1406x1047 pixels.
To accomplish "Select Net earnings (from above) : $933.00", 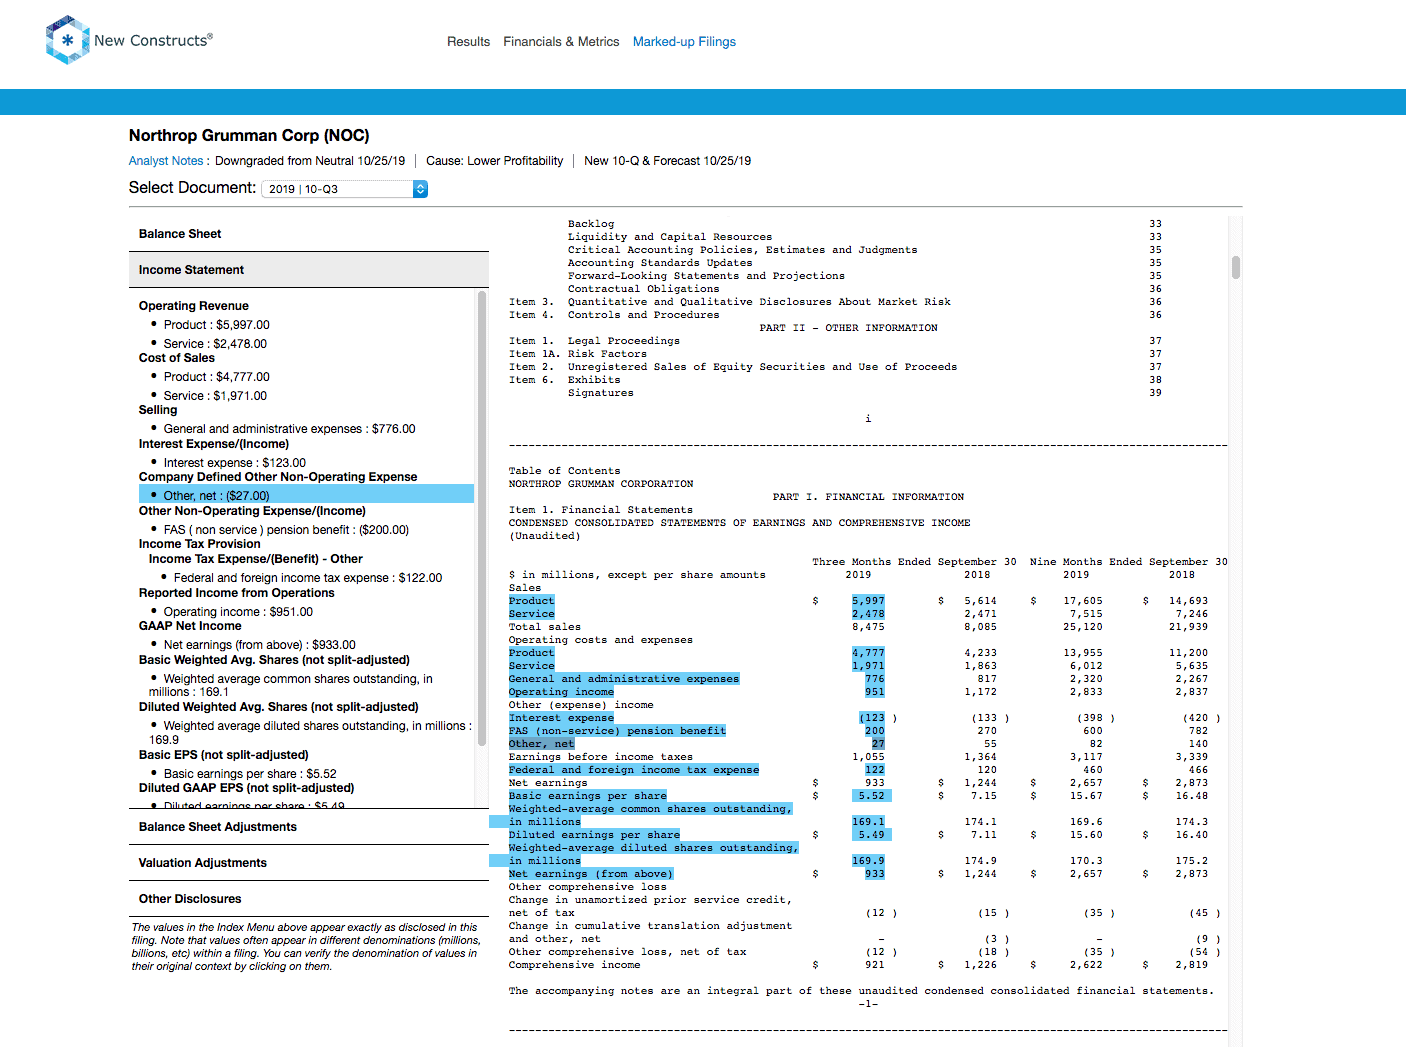I will coord(259,645).
